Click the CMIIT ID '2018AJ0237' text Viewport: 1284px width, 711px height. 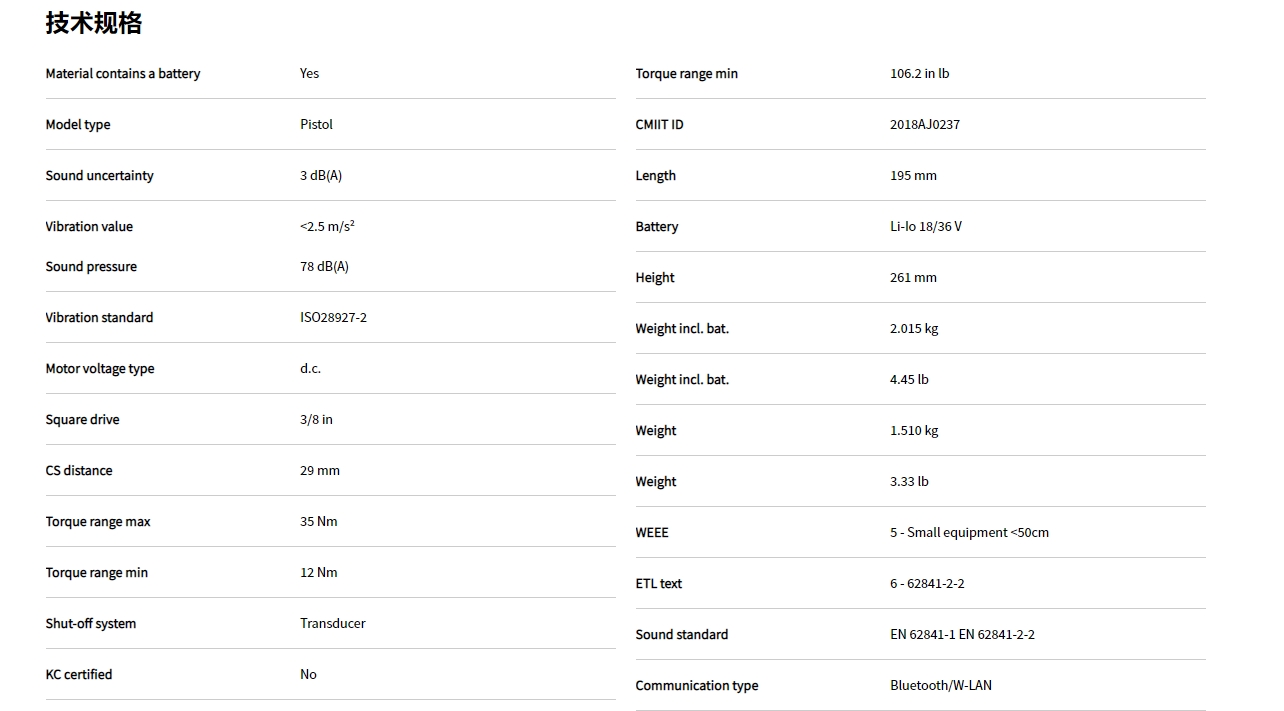tap(924, 125)
